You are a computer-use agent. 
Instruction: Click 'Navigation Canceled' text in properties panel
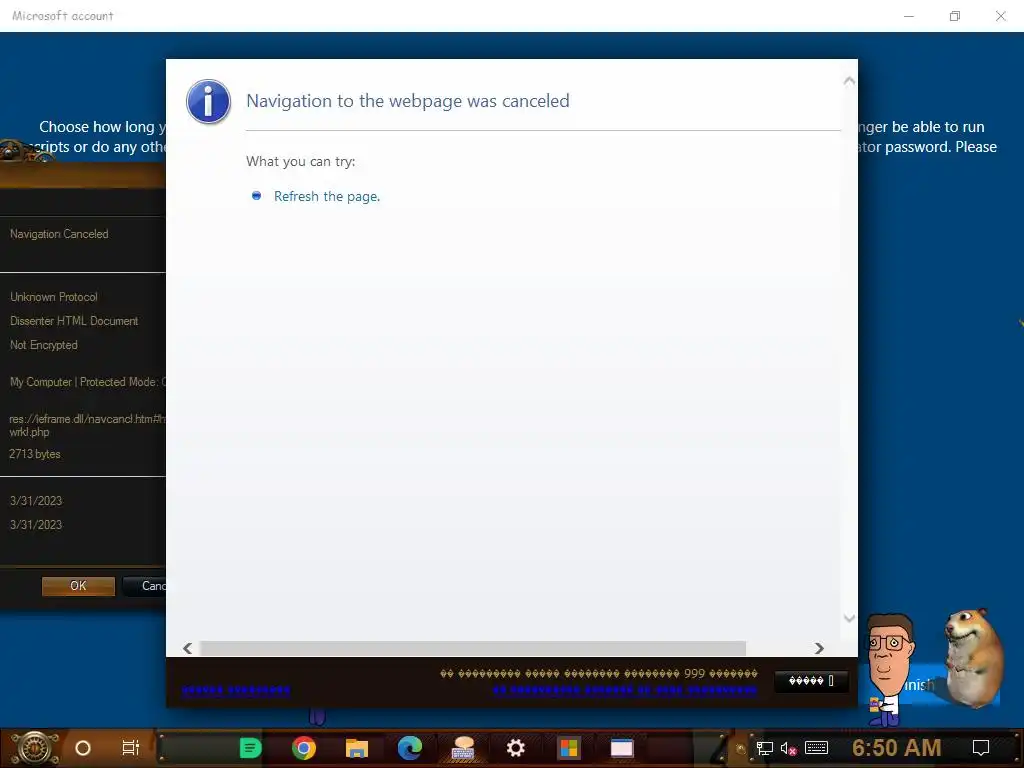59,234
